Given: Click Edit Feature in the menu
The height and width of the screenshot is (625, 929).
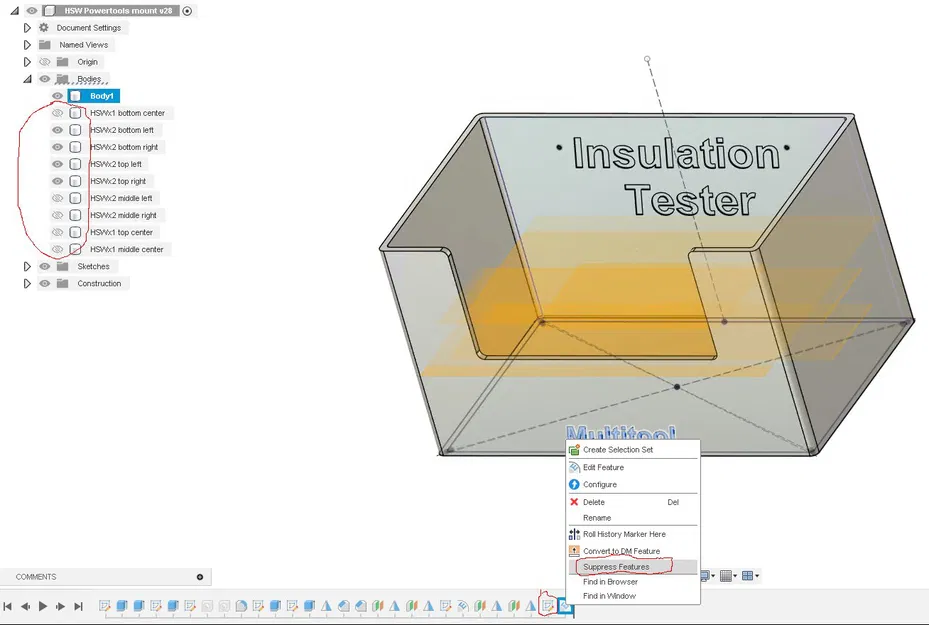Looking at the screenshot, I should point(606,466).
